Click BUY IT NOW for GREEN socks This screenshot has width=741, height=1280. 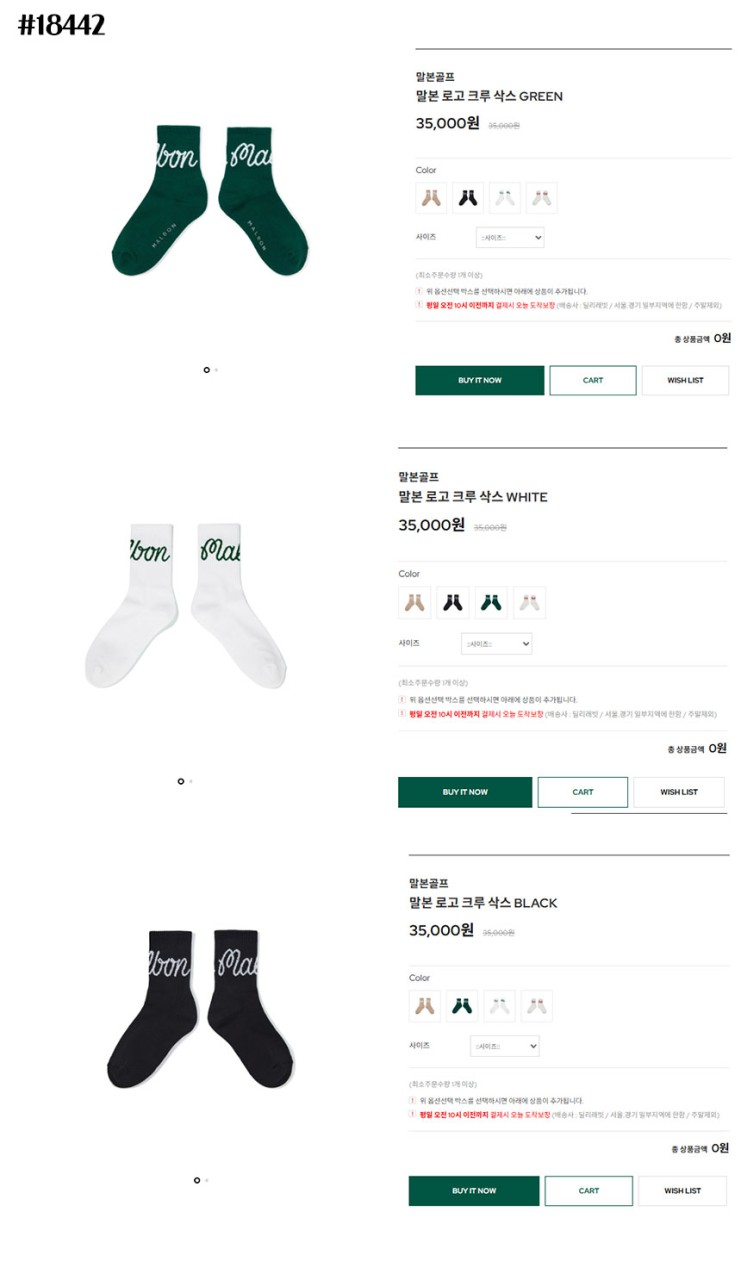pos(480,381)
